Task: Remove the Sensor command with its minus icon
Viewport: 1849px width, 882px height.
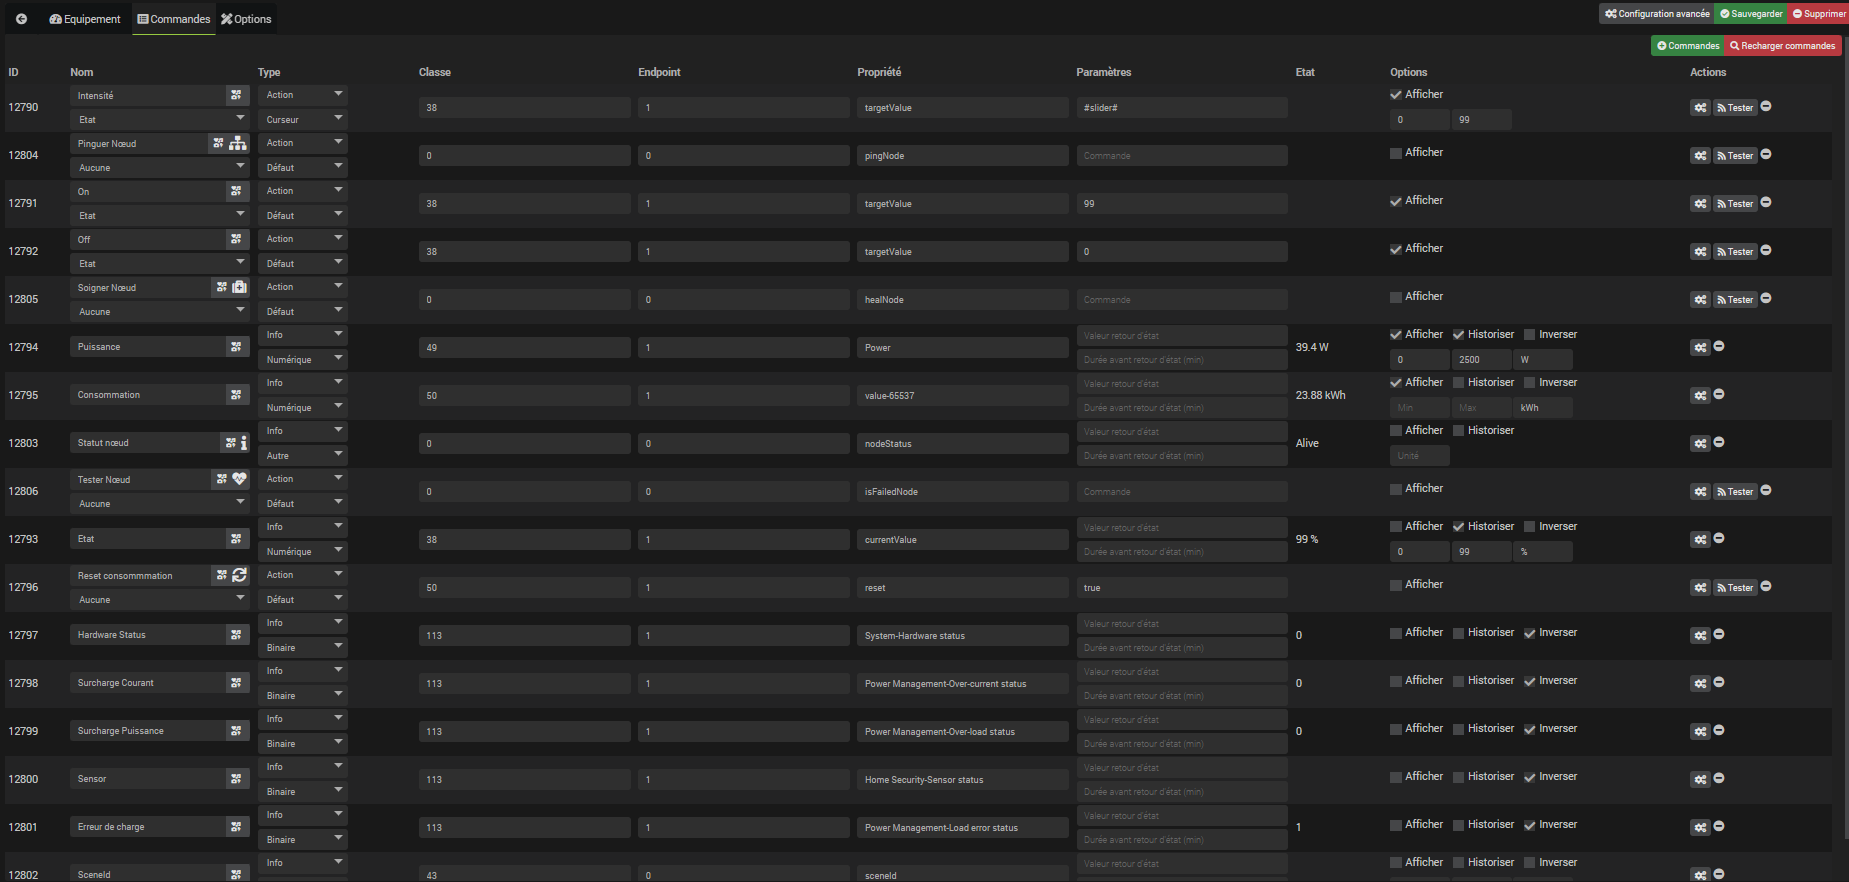Action: click(x=1719, y=778)
